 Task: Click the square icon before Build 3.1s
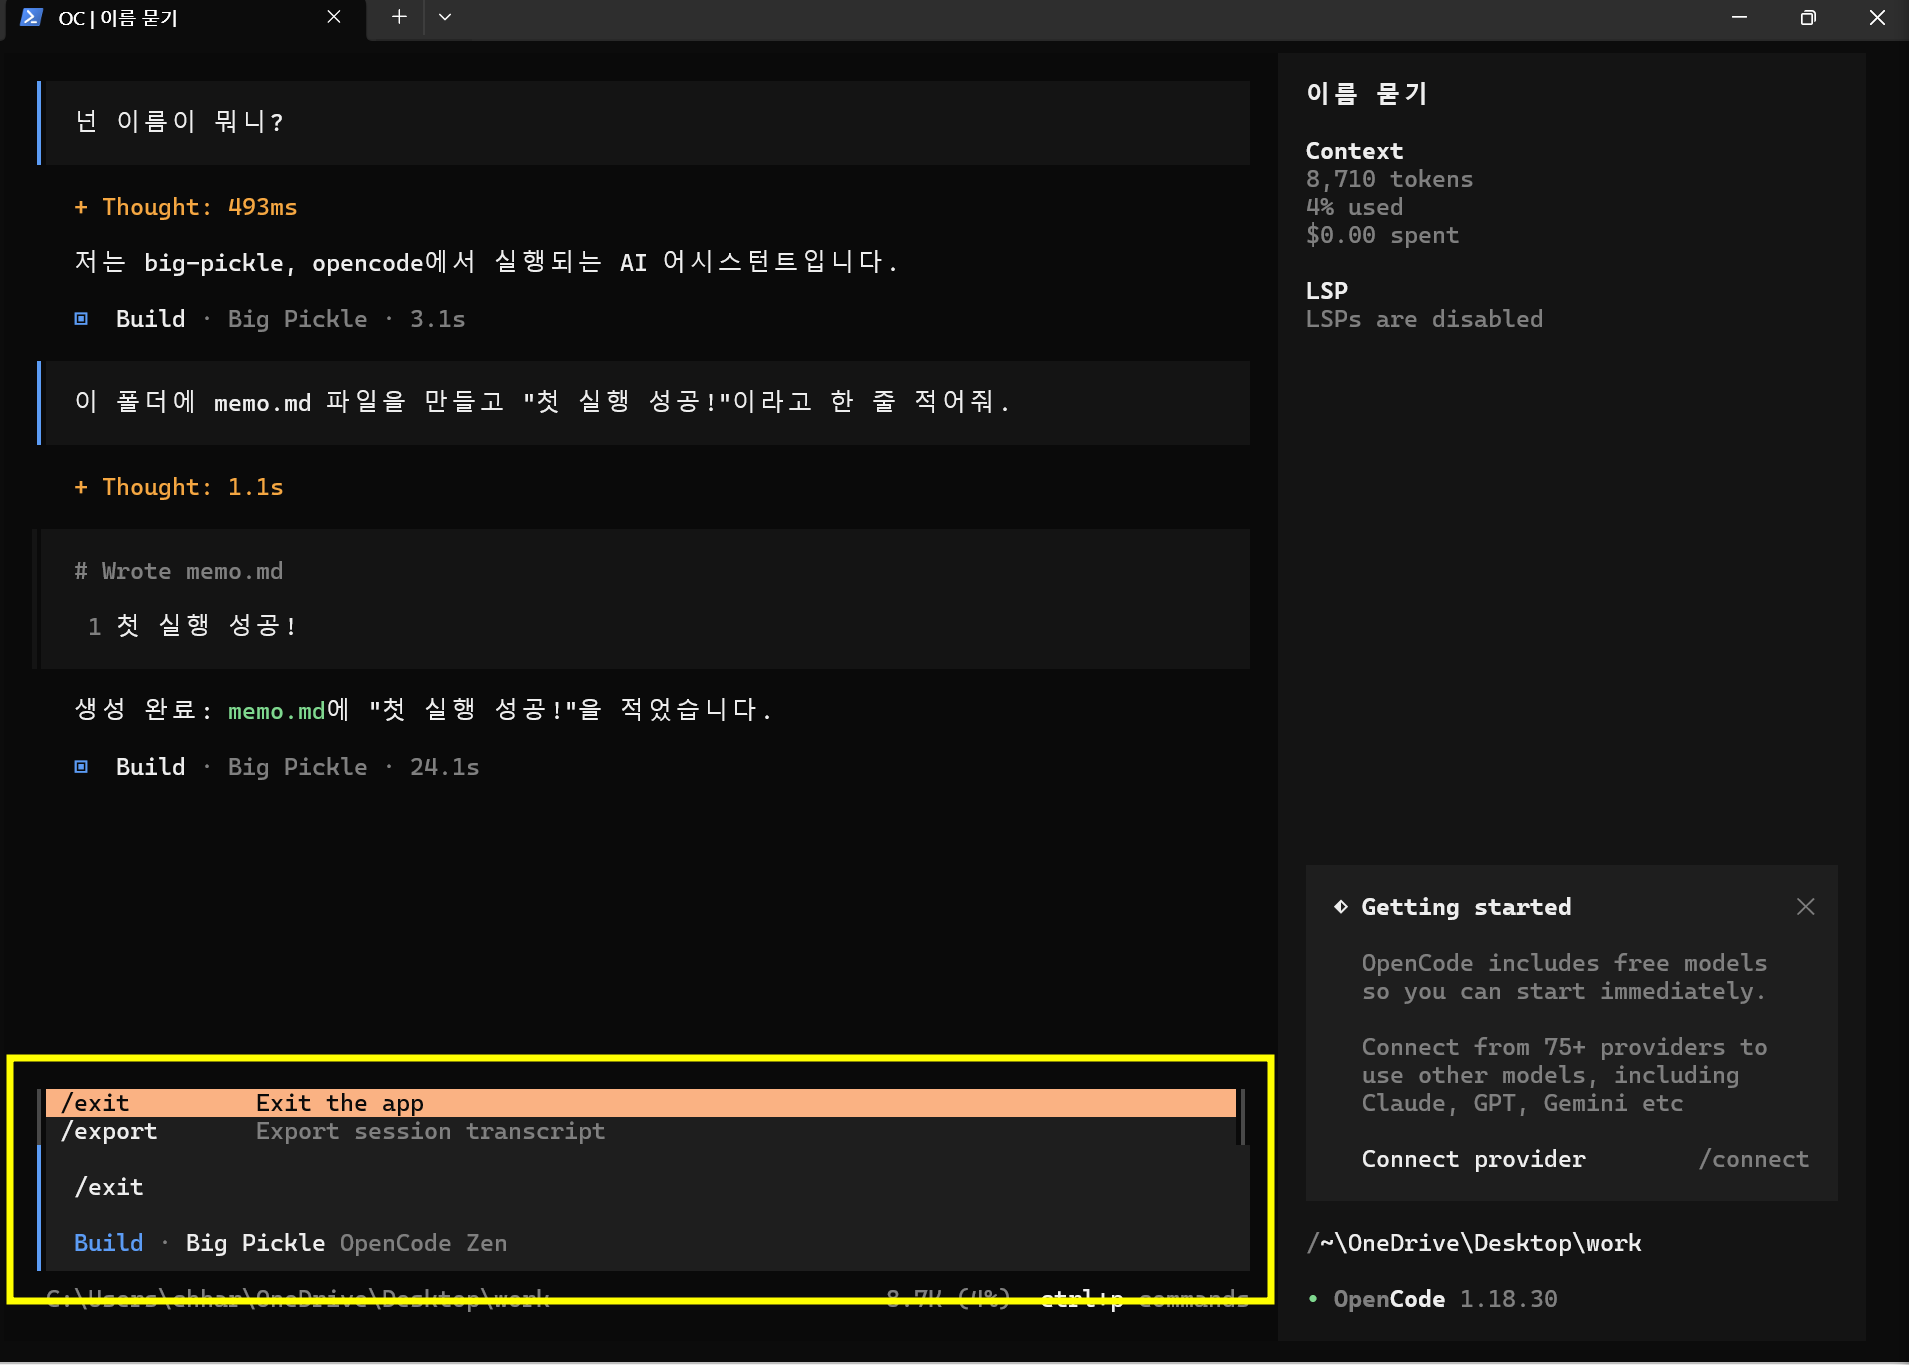click(x=81, y=319)
